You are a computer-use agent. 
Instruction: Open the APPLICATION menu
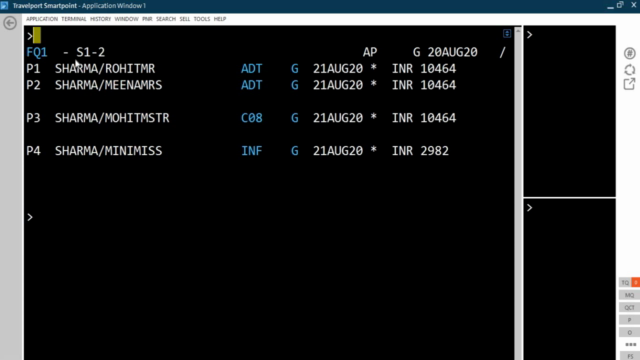pos(42,19)
